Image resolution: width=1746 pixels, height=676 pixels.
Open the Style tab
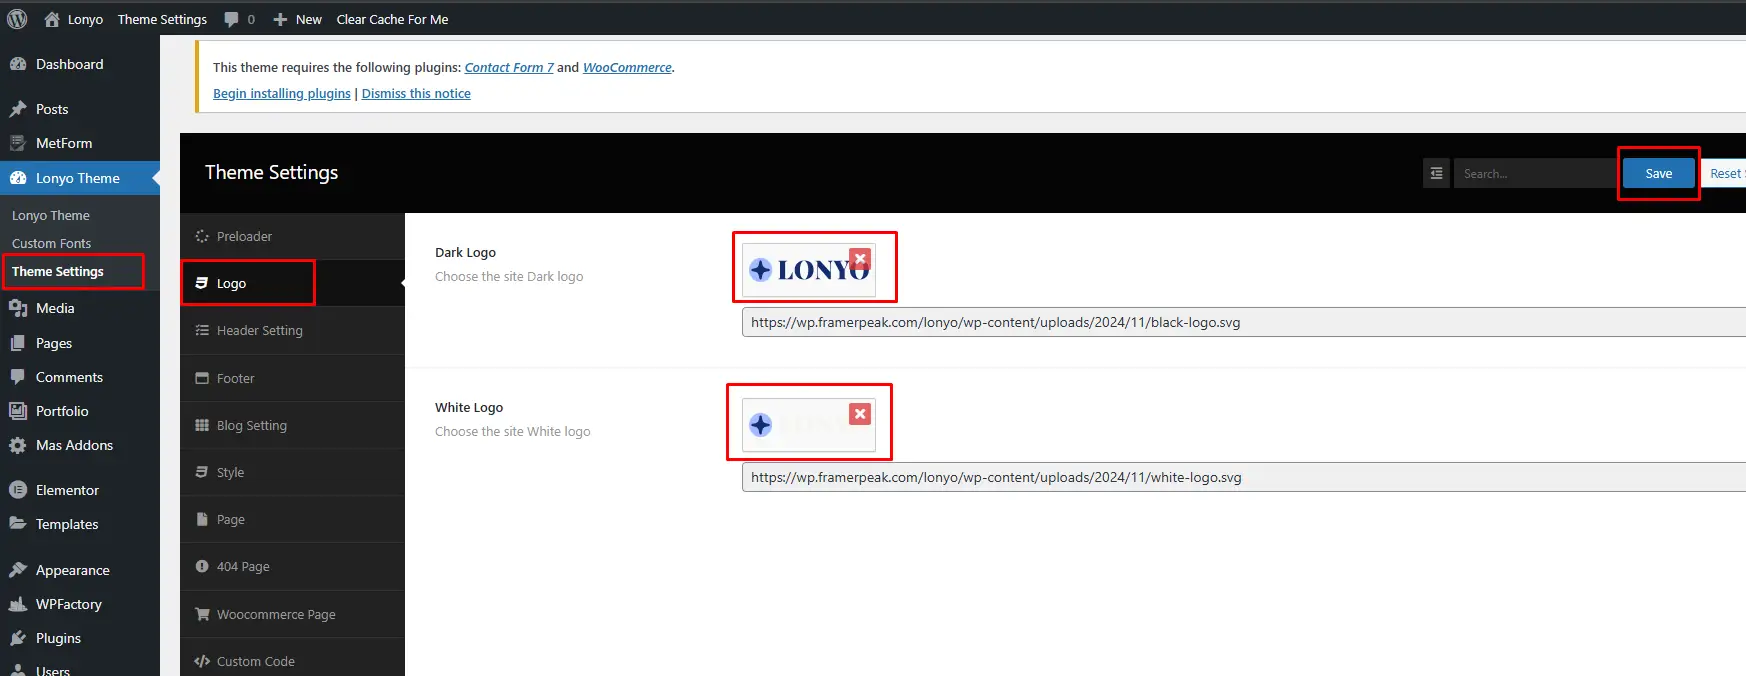click(x=292, y=472)
